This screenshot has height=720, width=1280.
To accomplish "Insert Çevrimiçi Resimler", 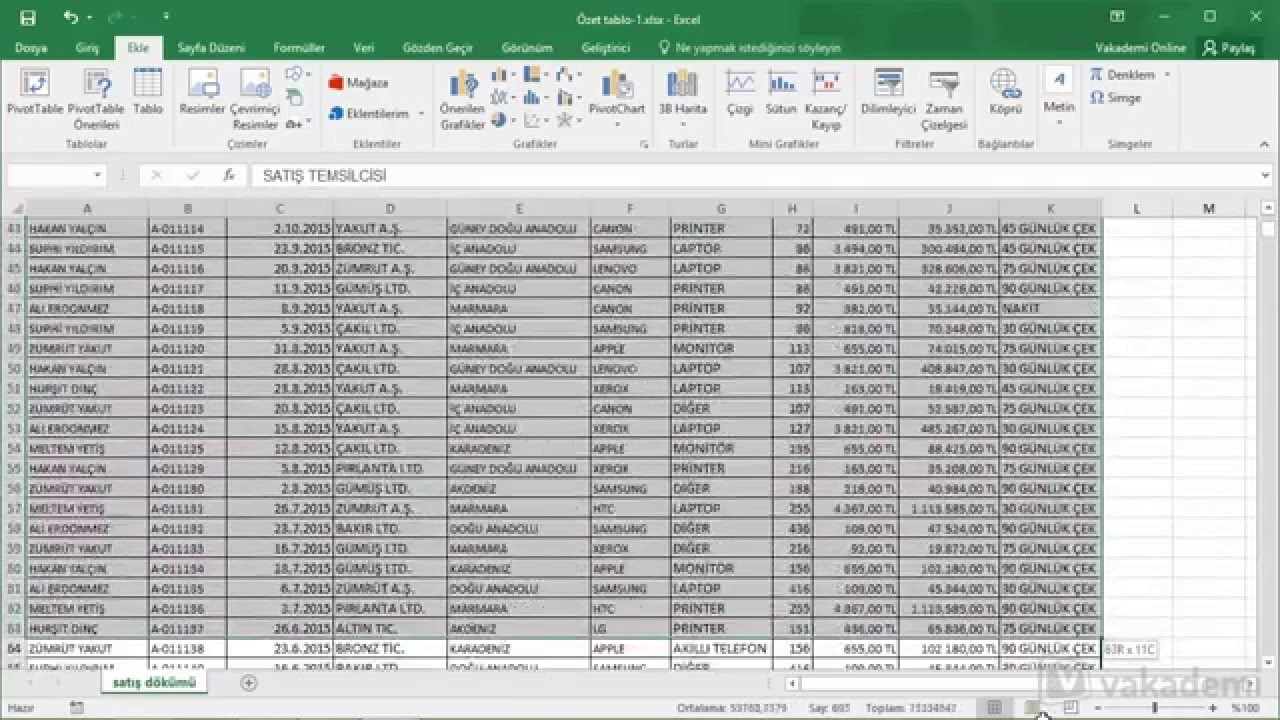I will tap(255, 100).
